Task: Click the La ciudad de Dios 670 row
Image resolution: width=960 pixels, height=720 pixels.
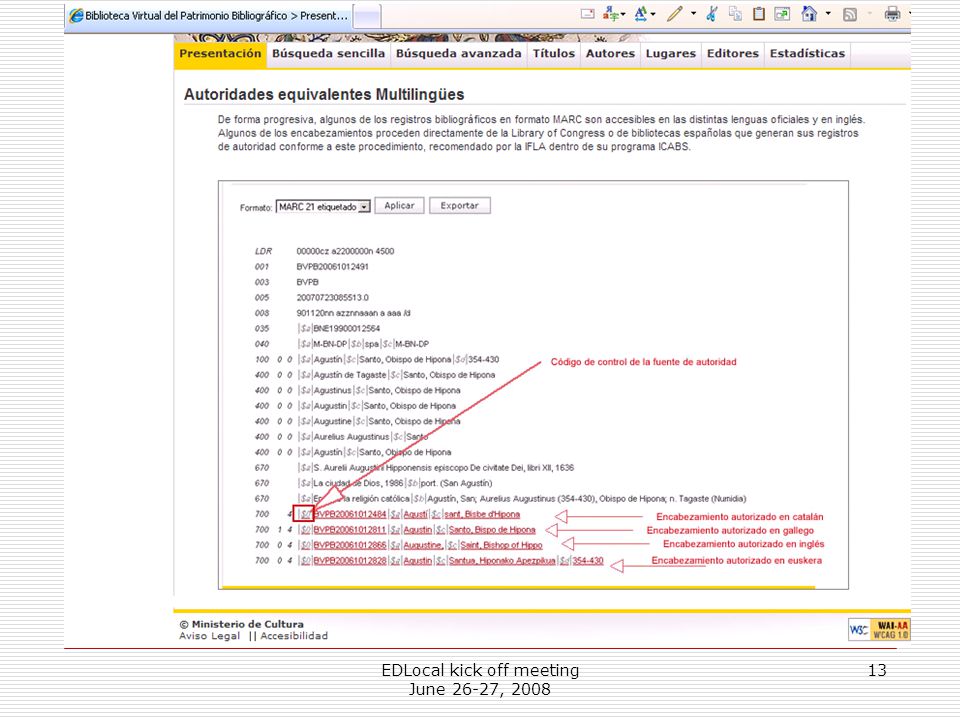Action: point(373,484)
